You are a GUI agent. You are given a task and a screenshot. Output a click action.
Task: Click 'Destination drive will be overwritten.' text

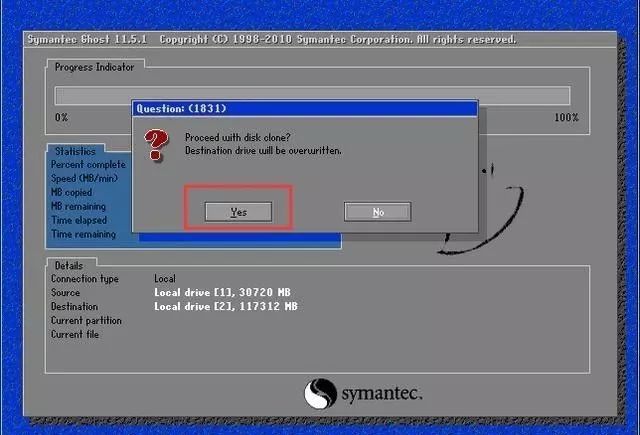coord(263,151)
